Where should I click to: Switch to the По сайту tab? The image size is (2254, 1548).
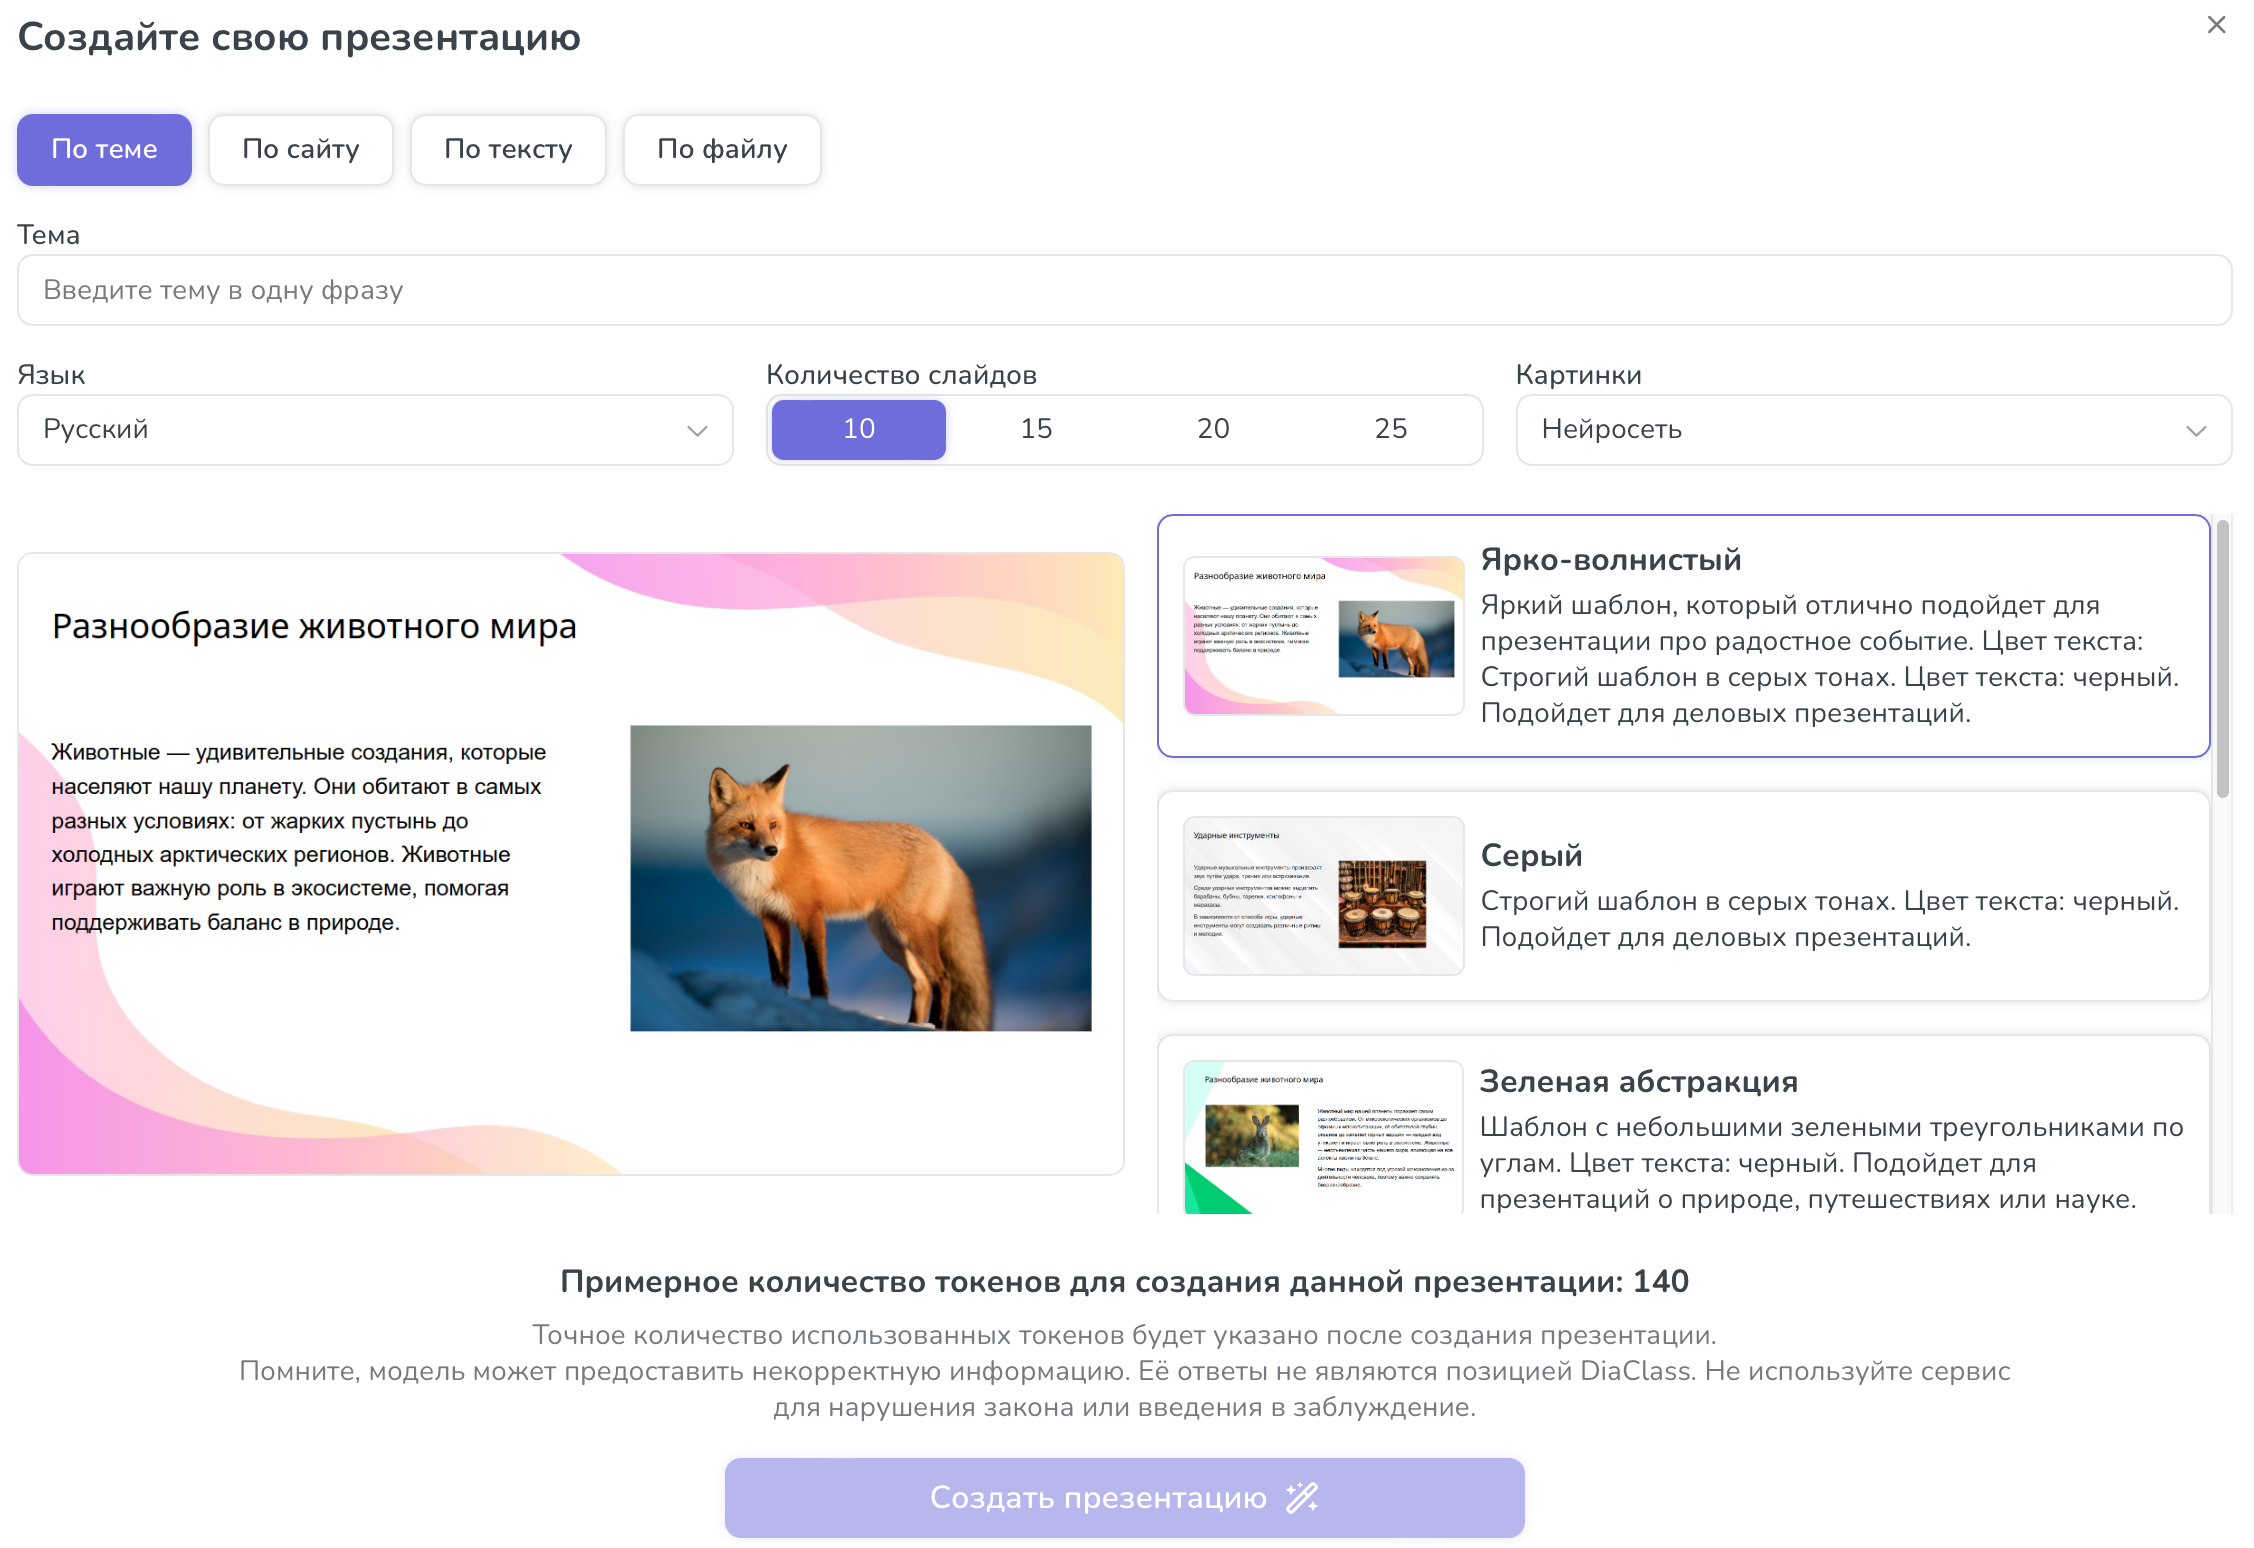[301, 150]
